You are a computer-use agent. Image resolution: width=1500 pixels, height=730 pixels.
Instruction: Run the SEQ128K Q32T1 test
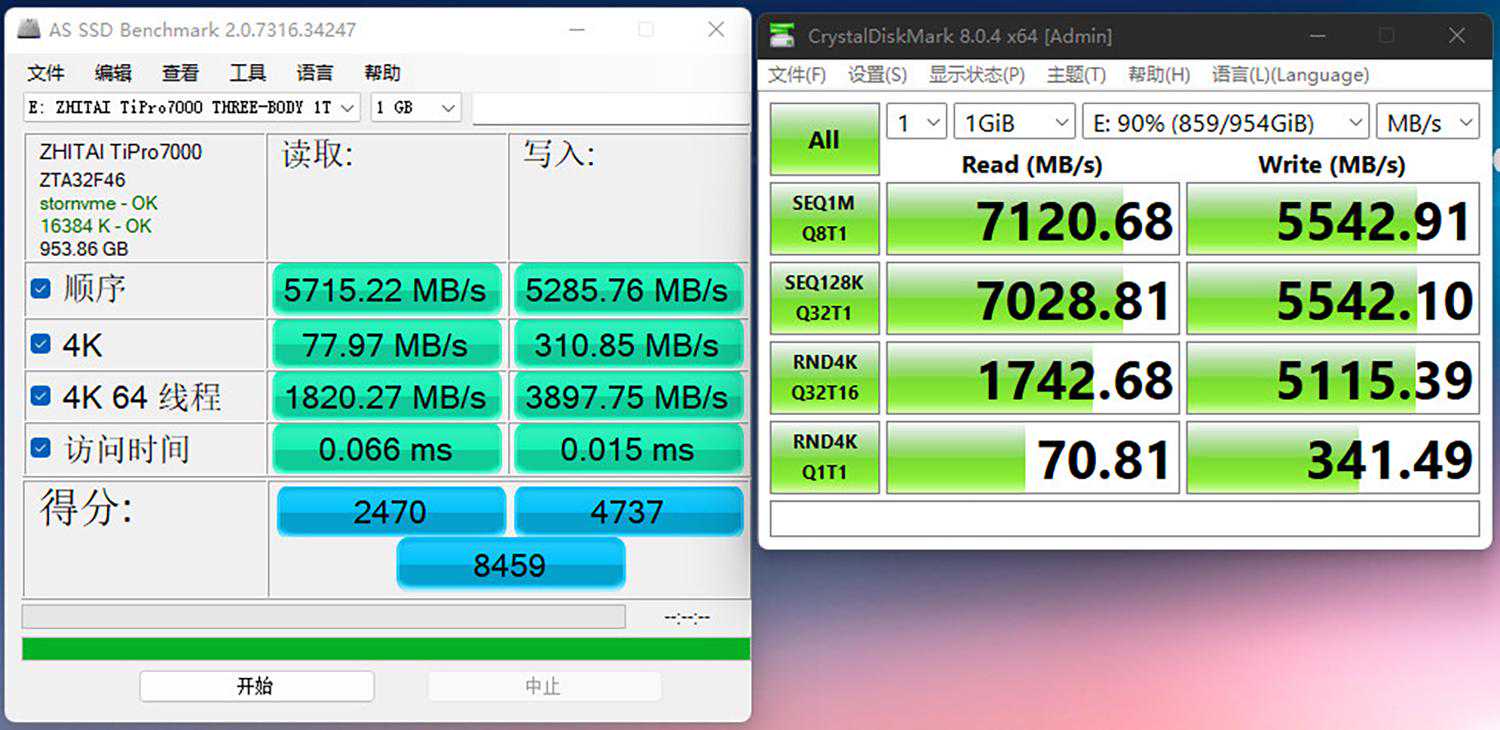point(825,298)
